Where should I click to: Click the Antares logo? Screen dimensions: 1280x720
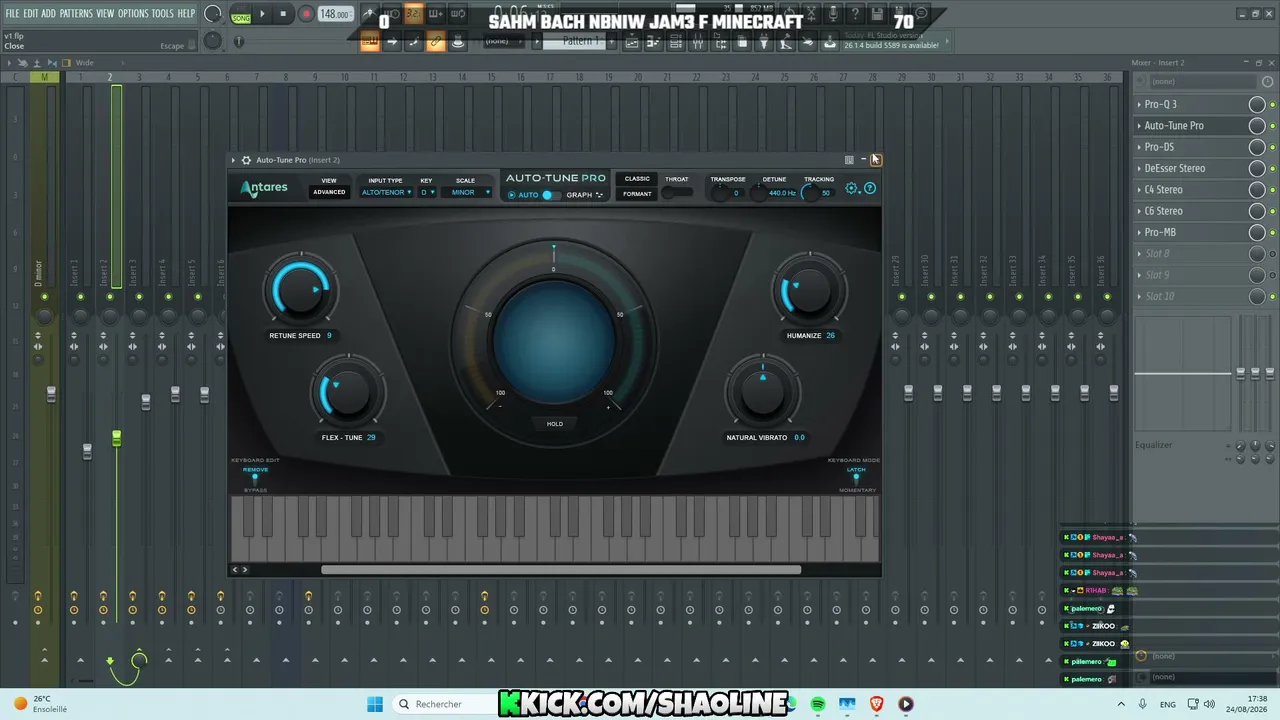(x=264, y=188)
